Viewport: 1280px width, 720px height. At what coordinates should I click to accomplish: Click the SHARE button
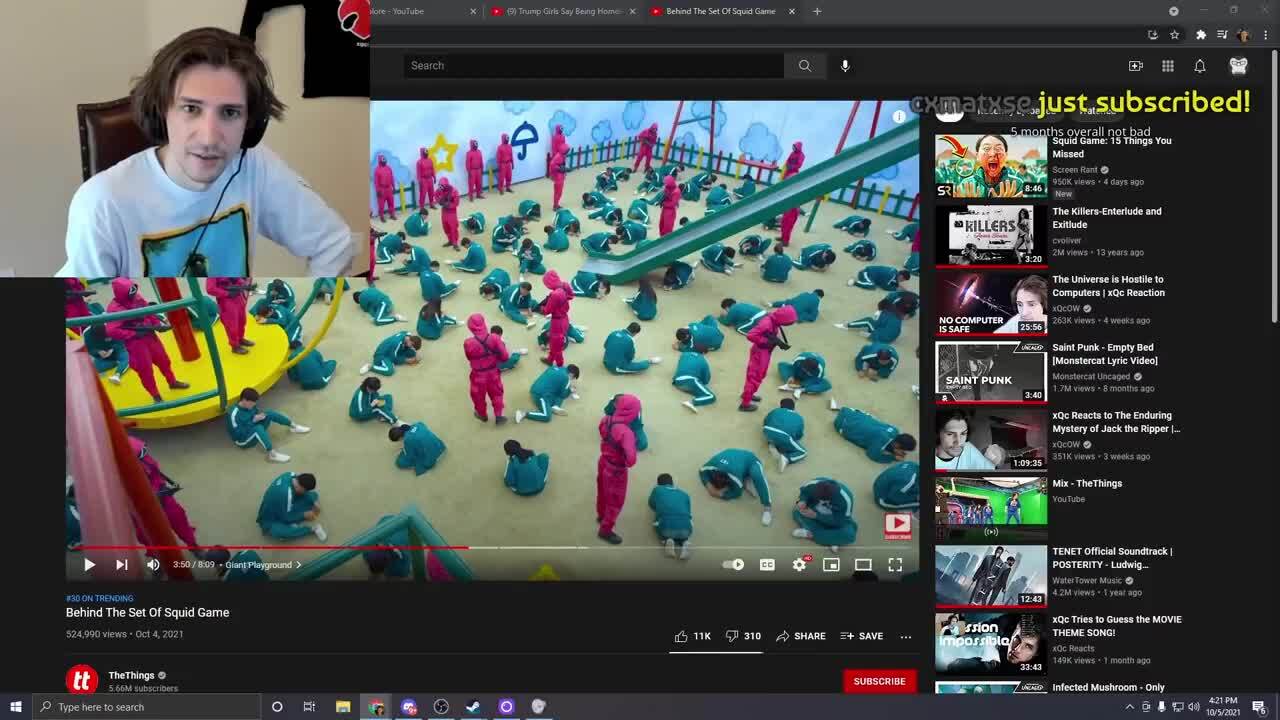point(801,636)
